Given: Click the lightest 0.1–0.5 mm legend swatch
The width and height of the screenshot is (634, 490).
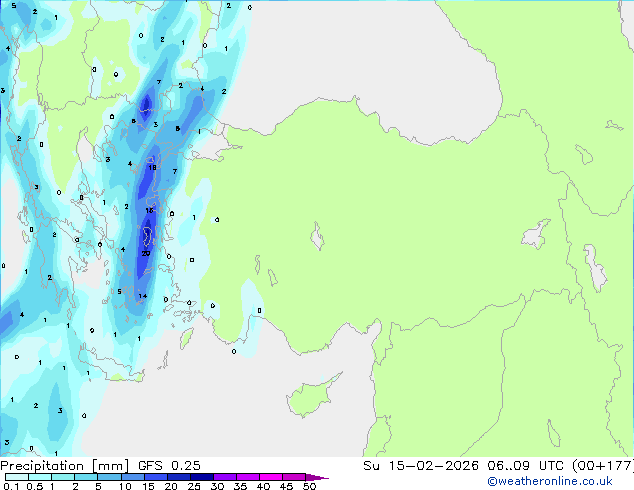Looking at the screenshot, I should click(17, 477).
